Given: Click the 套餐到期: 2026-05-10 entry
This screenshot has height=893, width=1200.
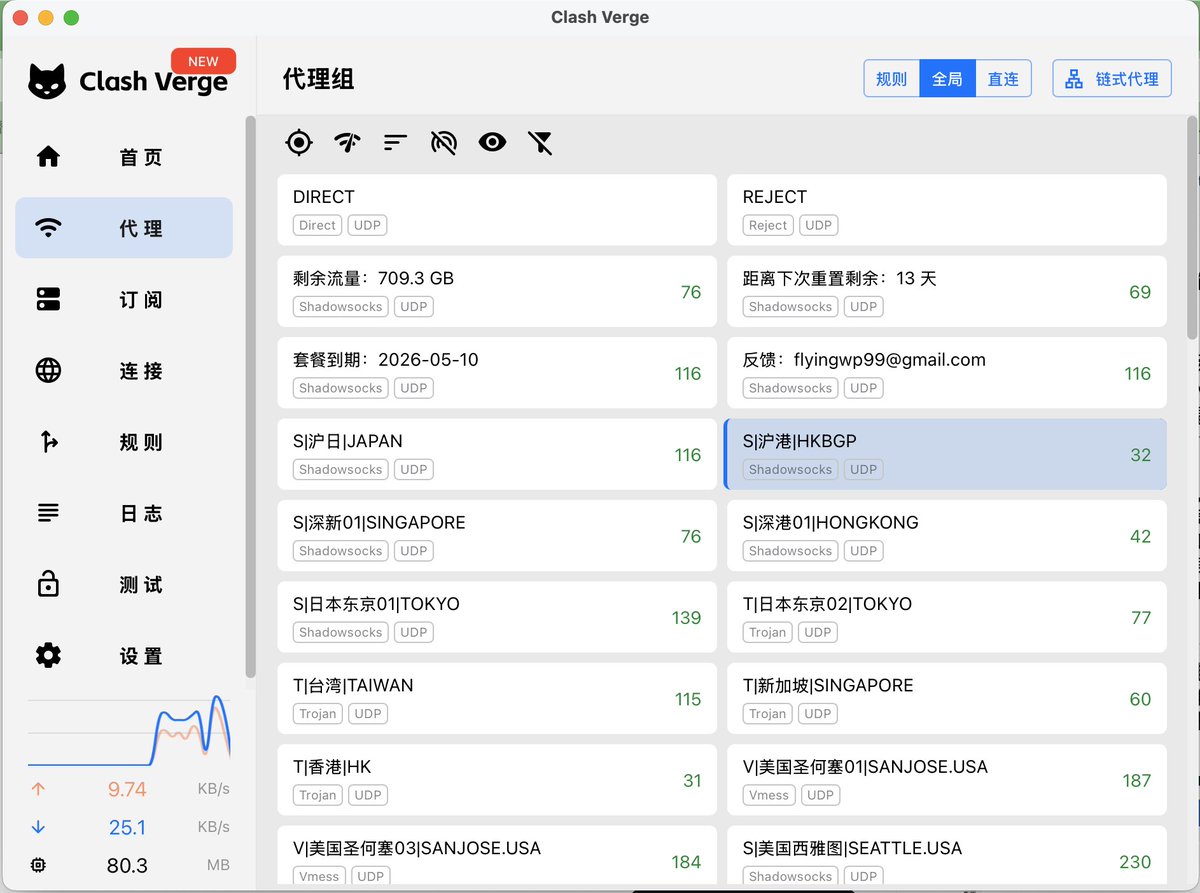Looking at the screenshot, I should click(497, 373).
